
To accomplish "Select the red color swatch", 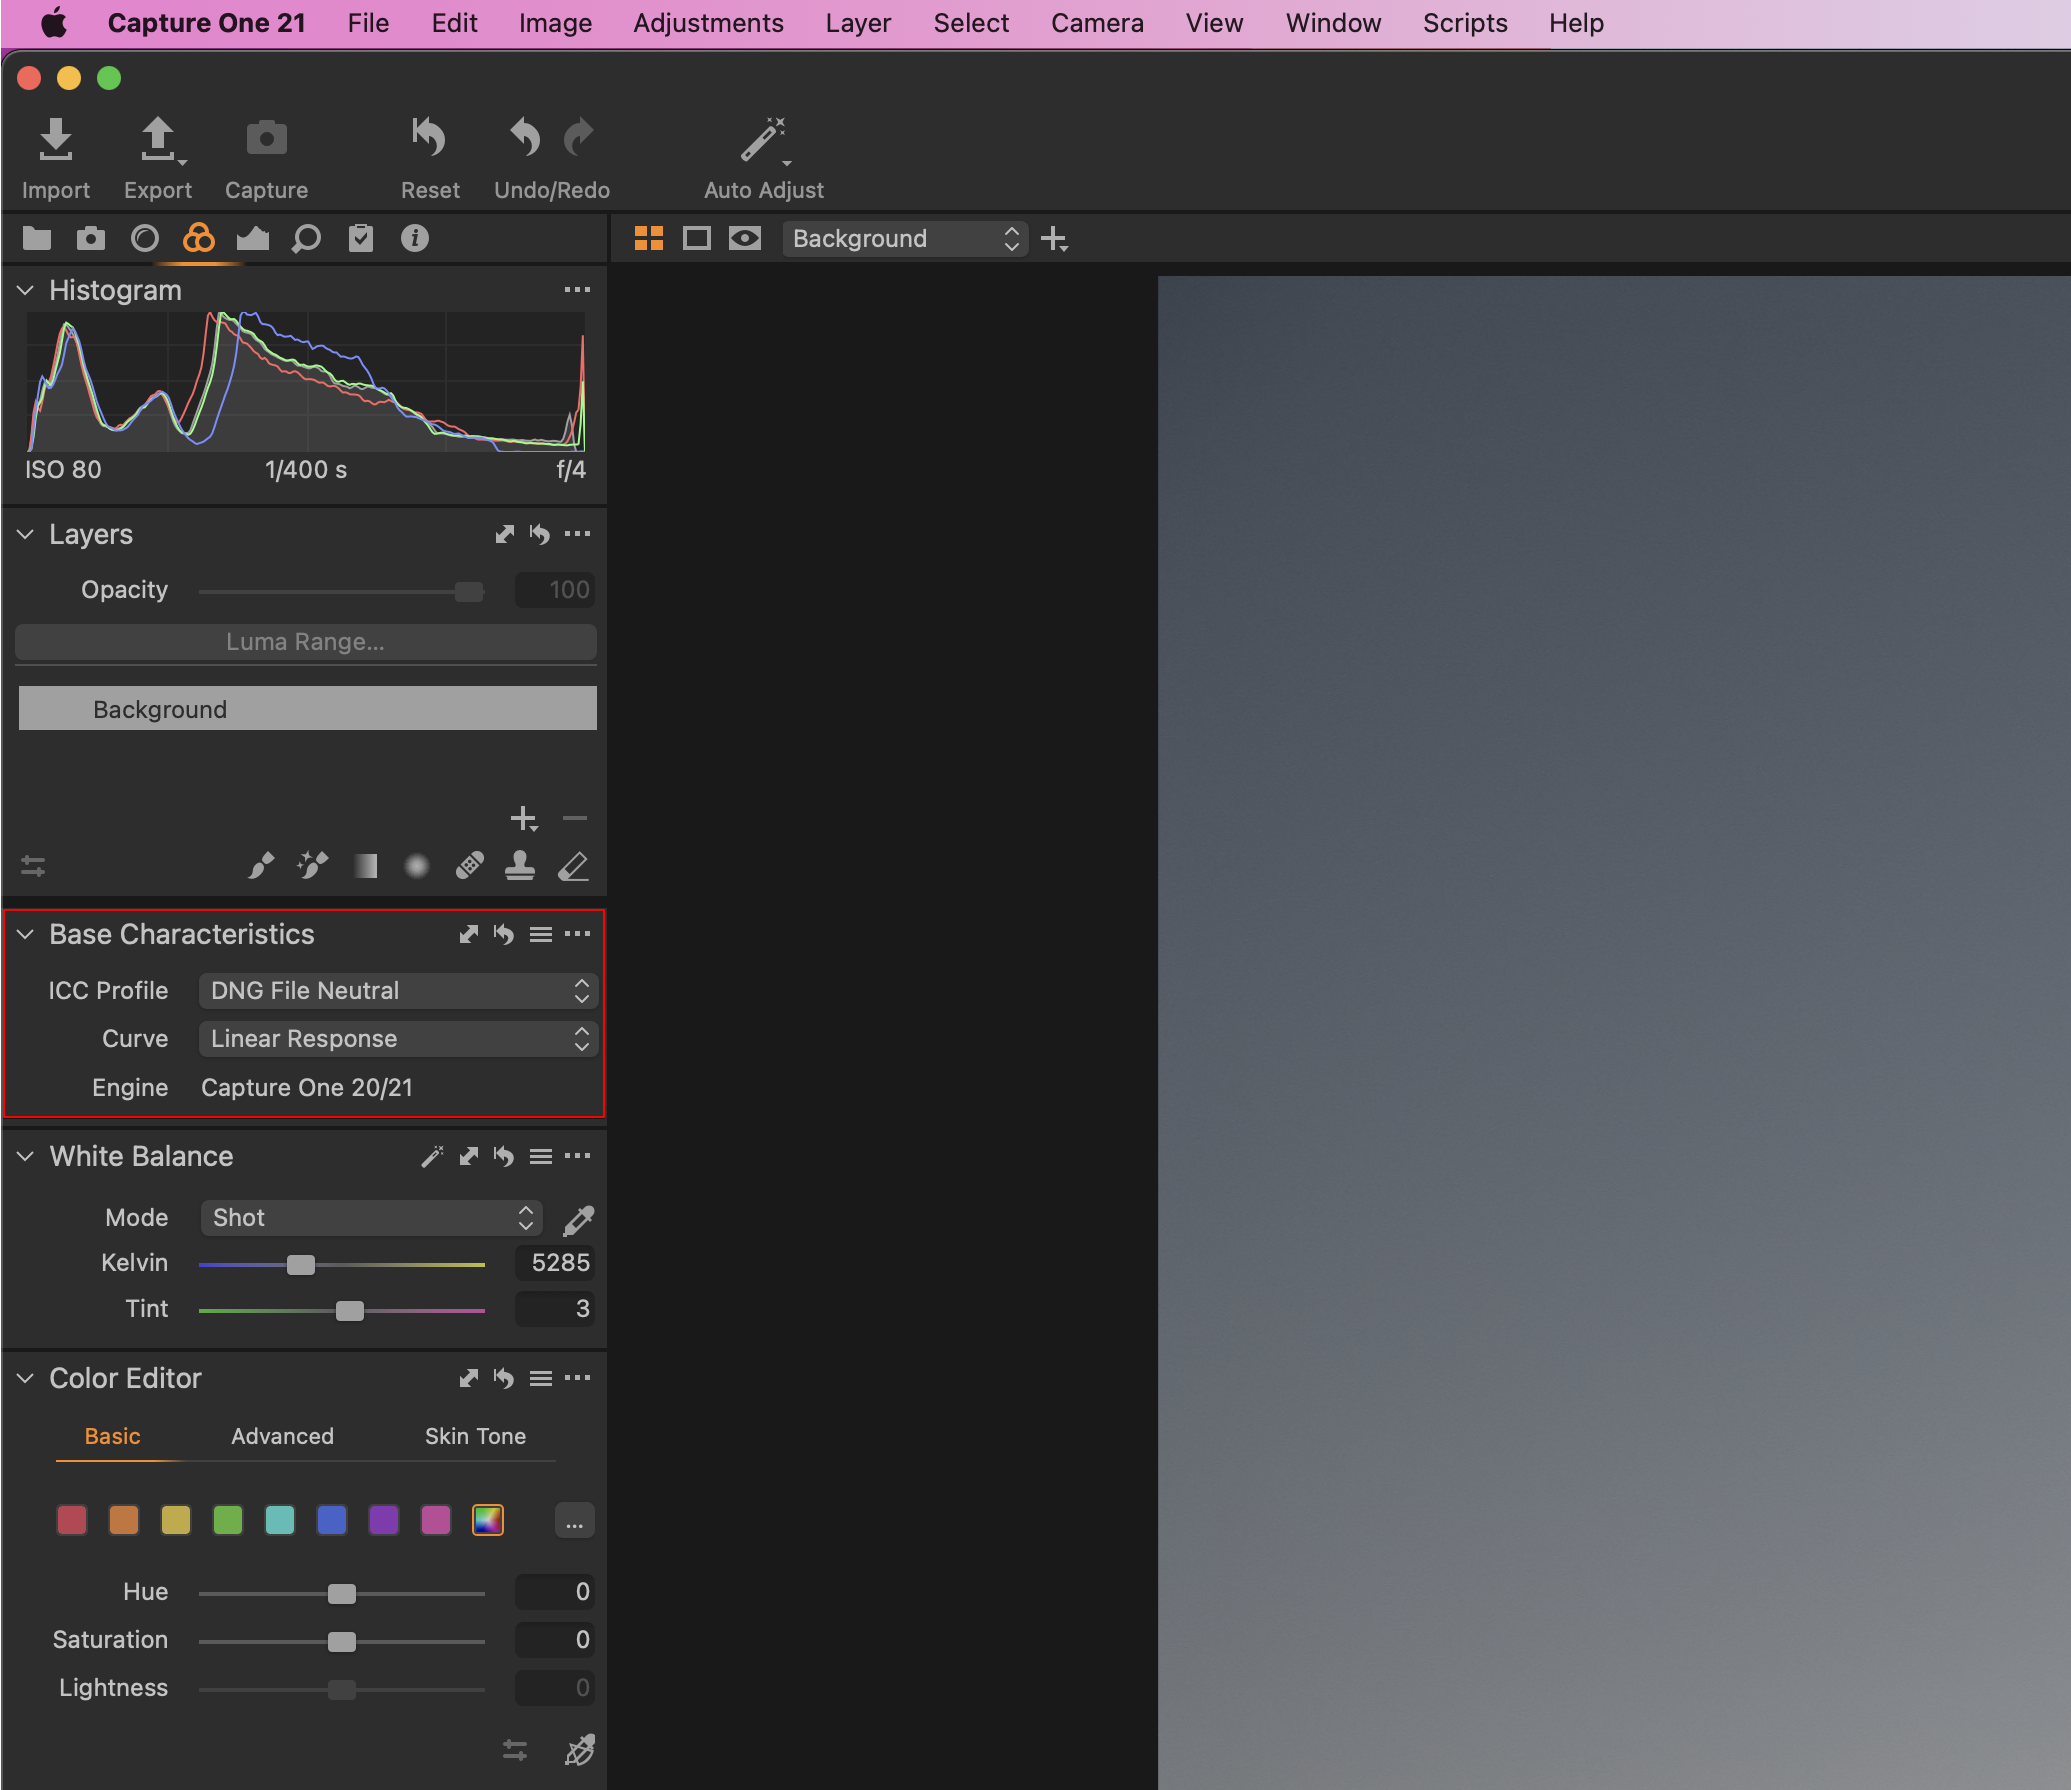I will pos(72,1521).
